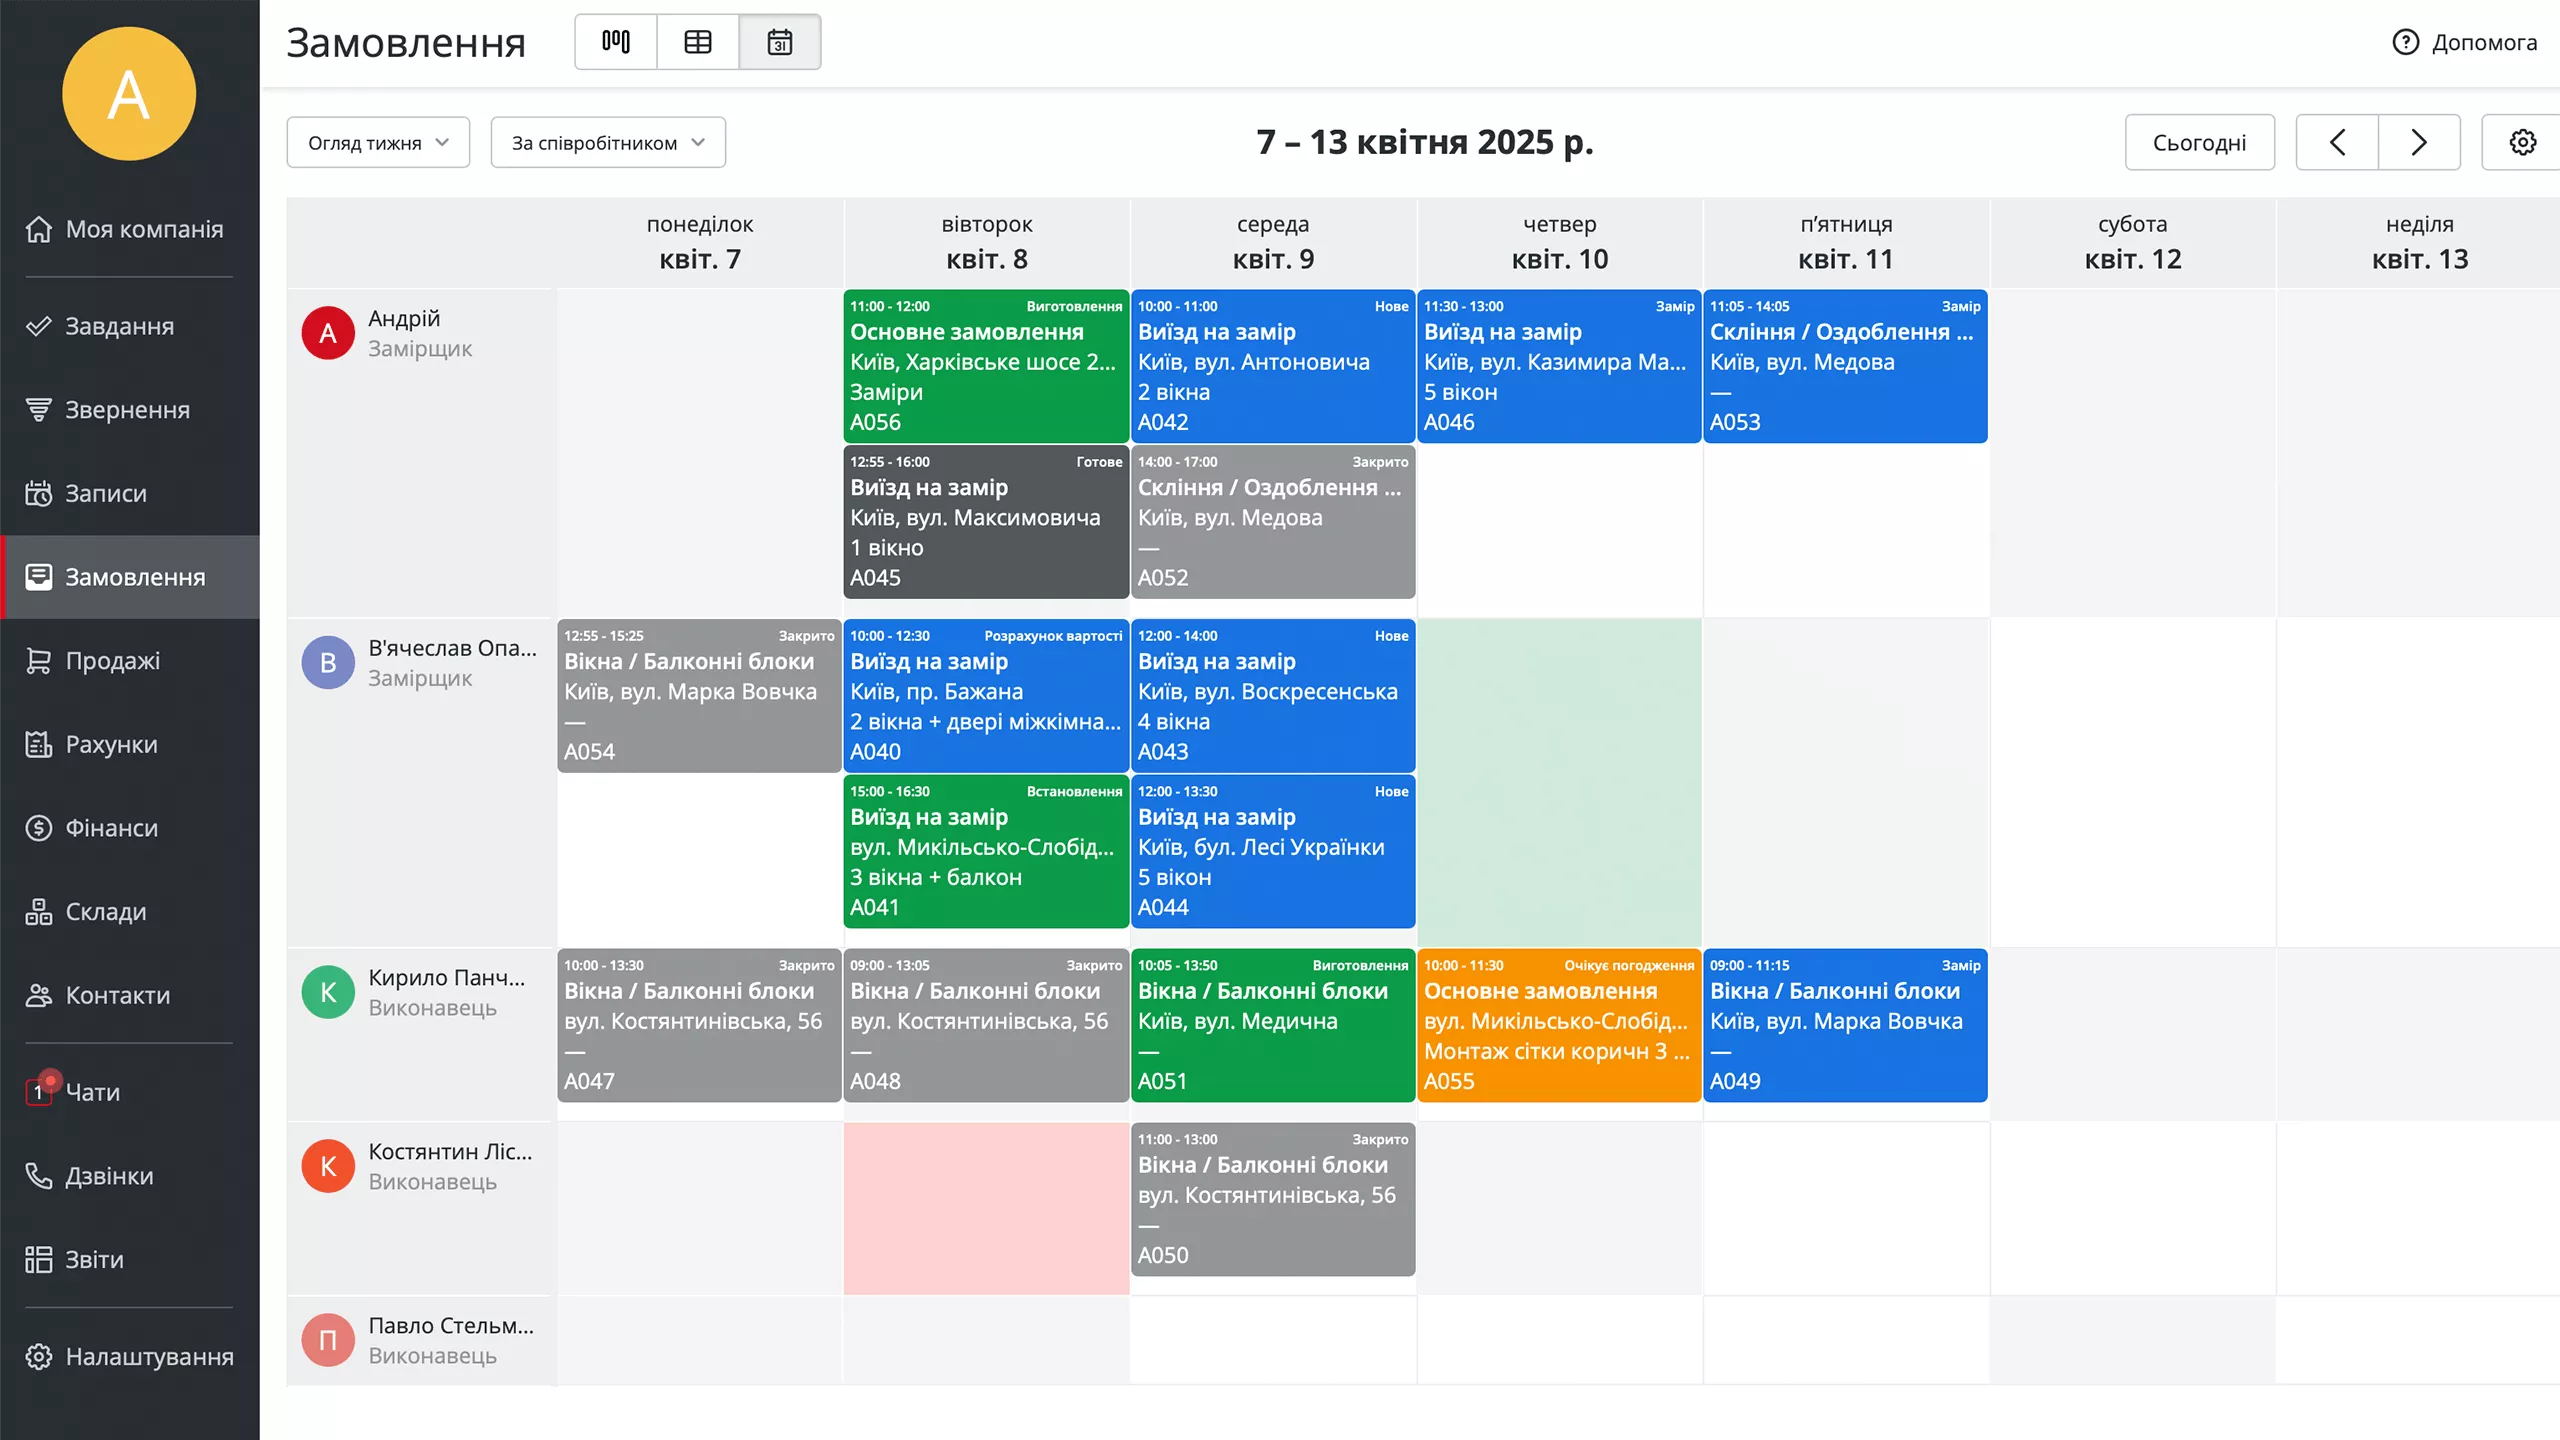The width and height of the screenshot is (2560, 1440).
Task: Expand the Огляд тижня dropdown
Action: pos(378,142)
